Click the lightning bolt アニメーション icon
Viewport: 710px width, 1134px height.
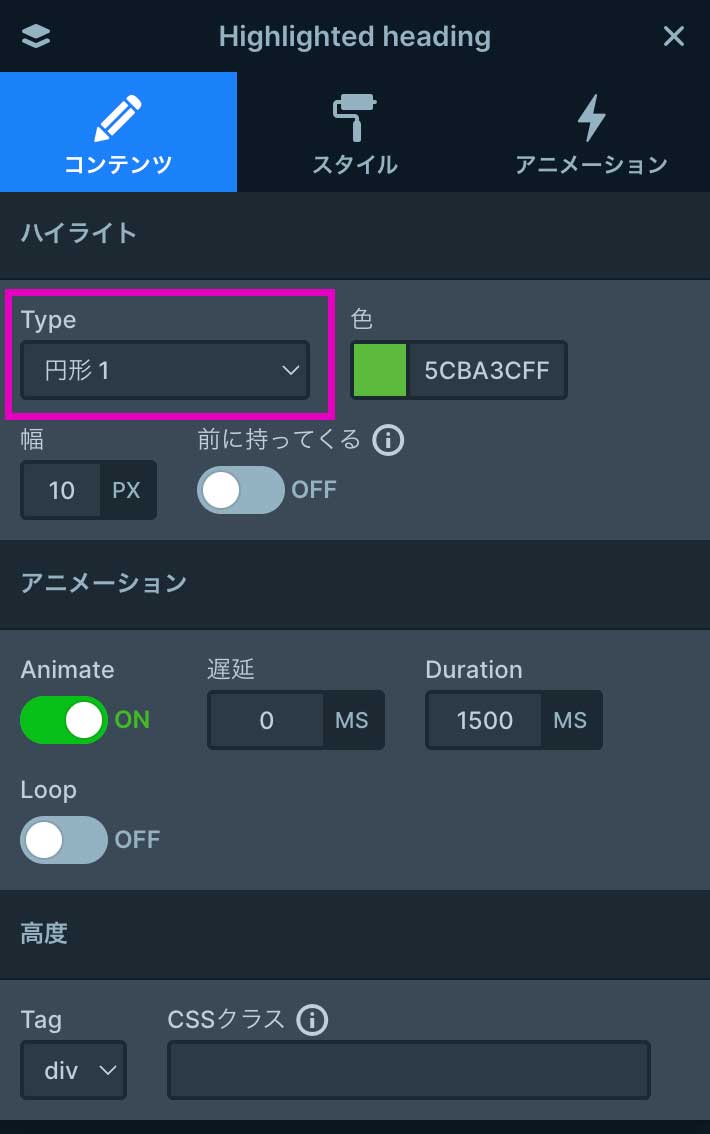591,118
